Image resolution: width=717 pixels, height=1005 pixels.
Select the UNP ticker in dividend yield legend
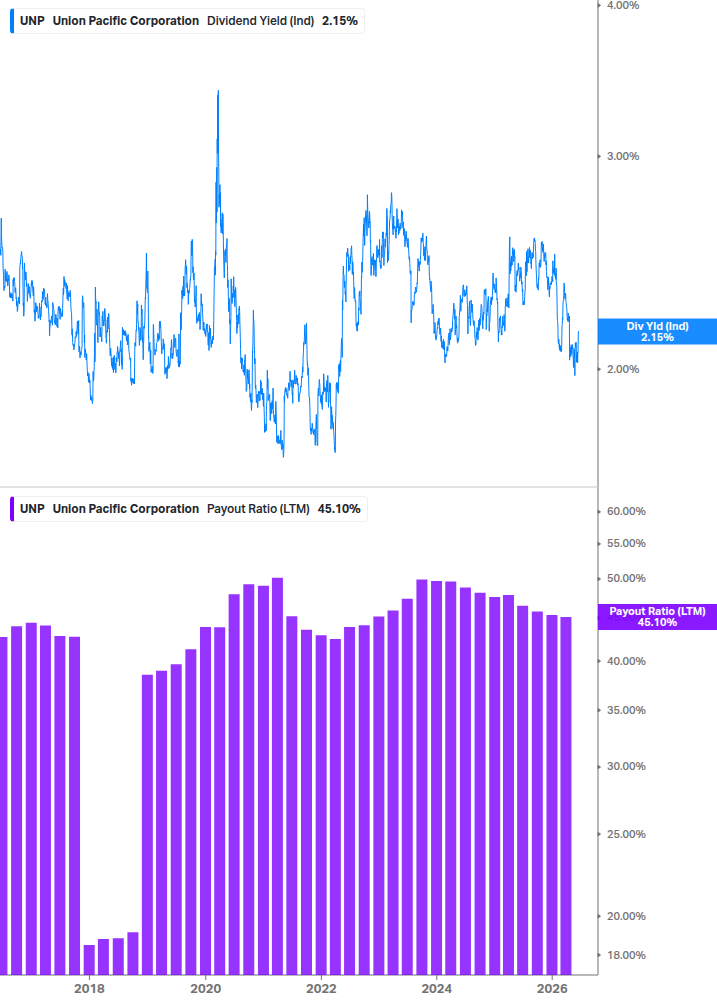point(32,21)
